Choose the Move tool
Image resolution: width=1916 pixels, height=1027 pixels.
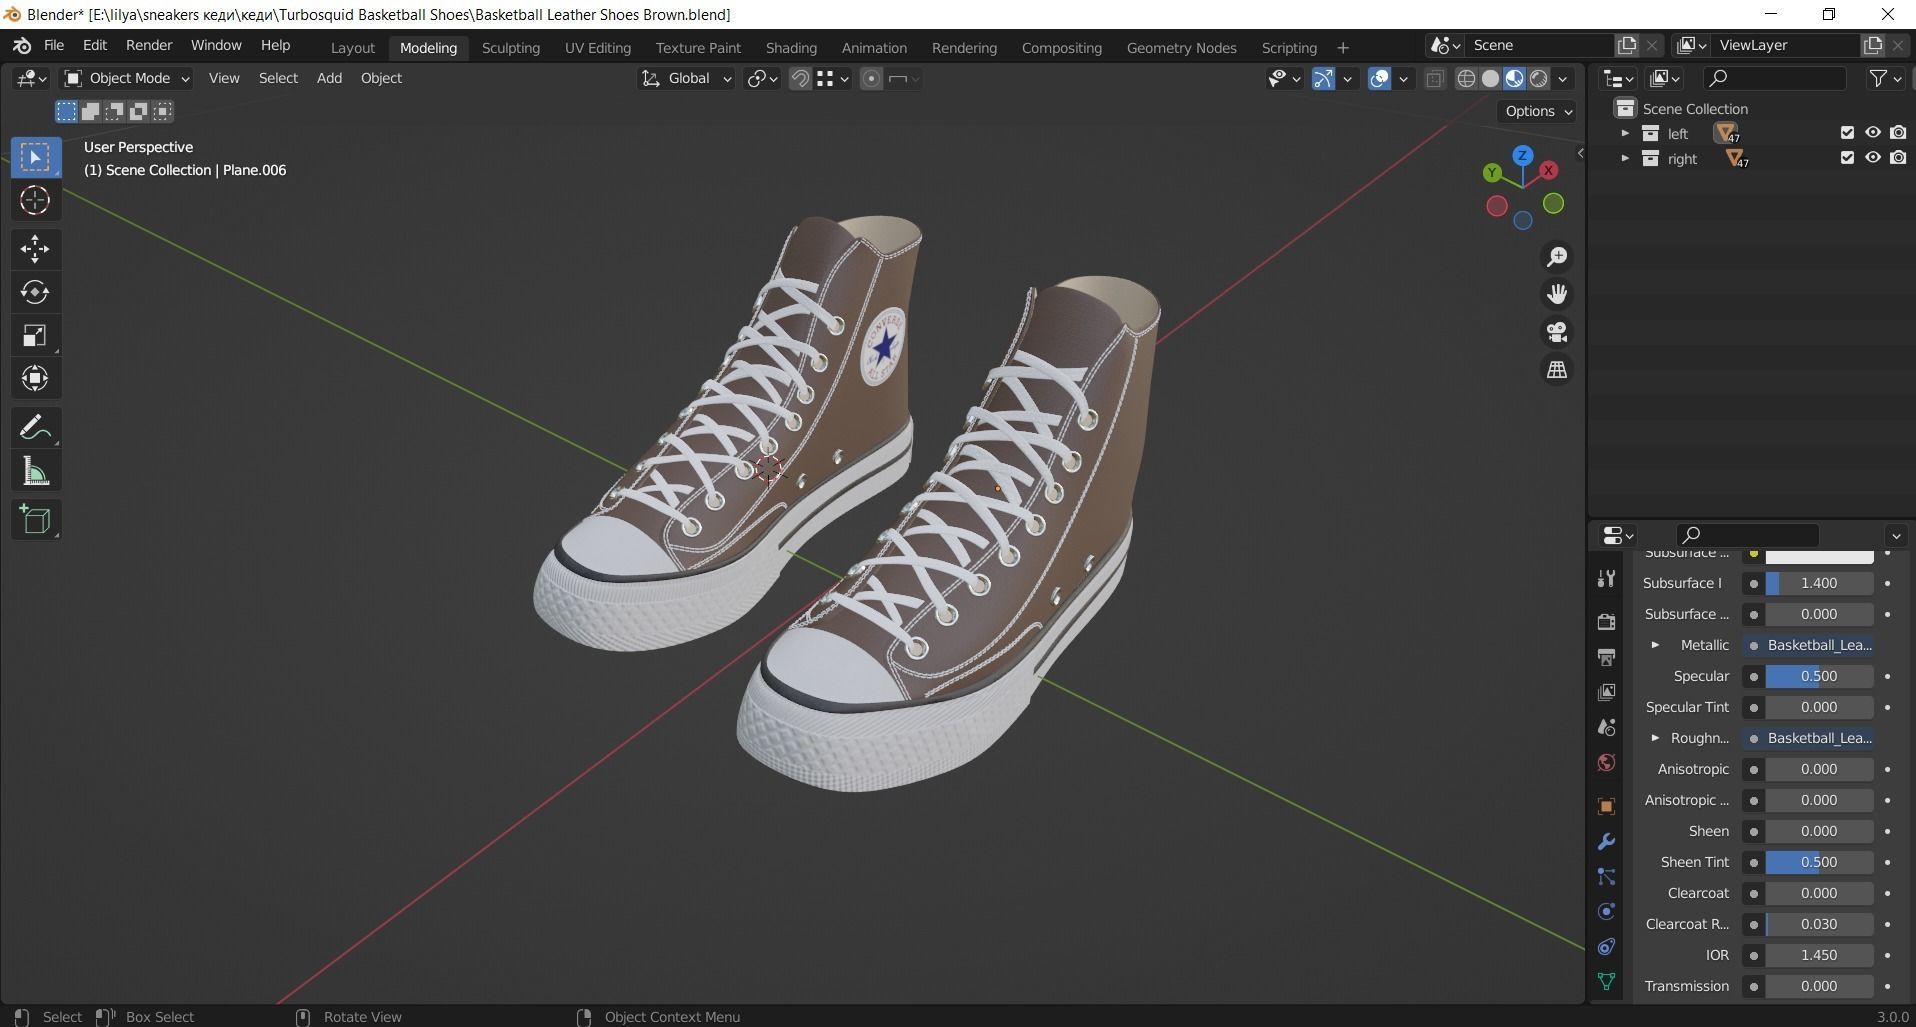click(35, 249)
